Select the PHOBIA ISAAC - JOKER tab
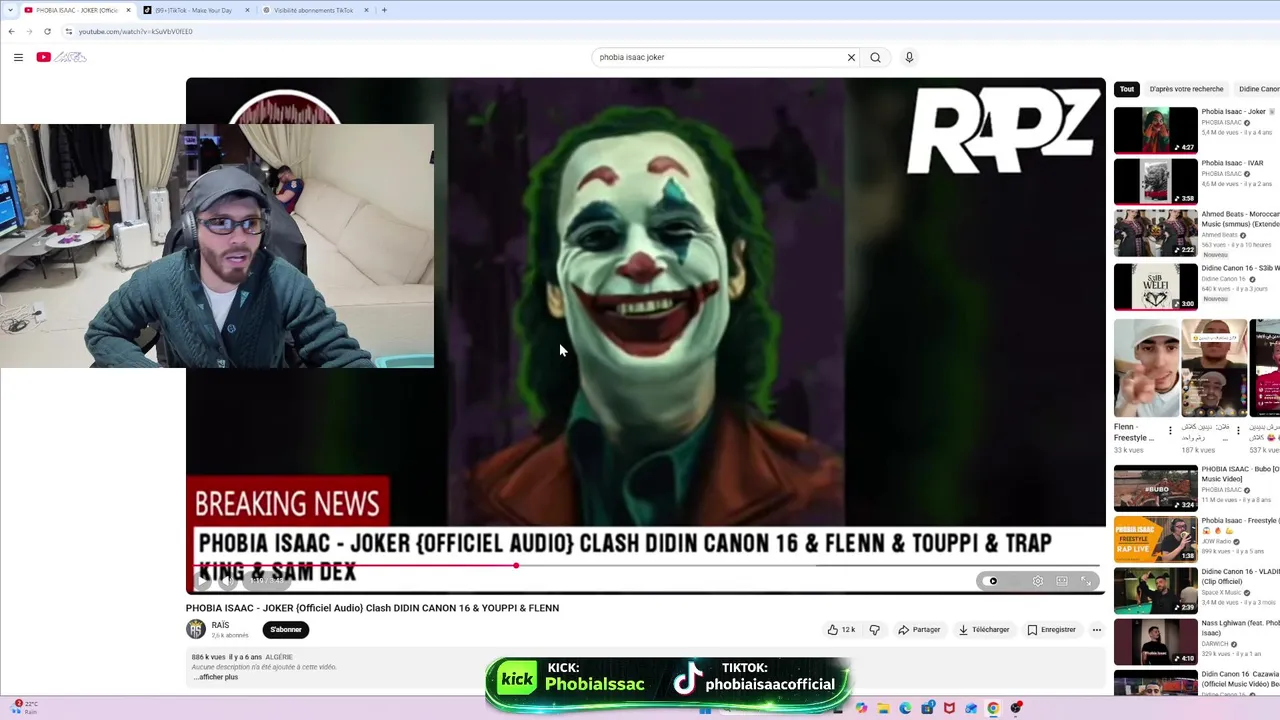Image resolution: width=1280 pixels, height=720 pixels. [x=76, y=10]
